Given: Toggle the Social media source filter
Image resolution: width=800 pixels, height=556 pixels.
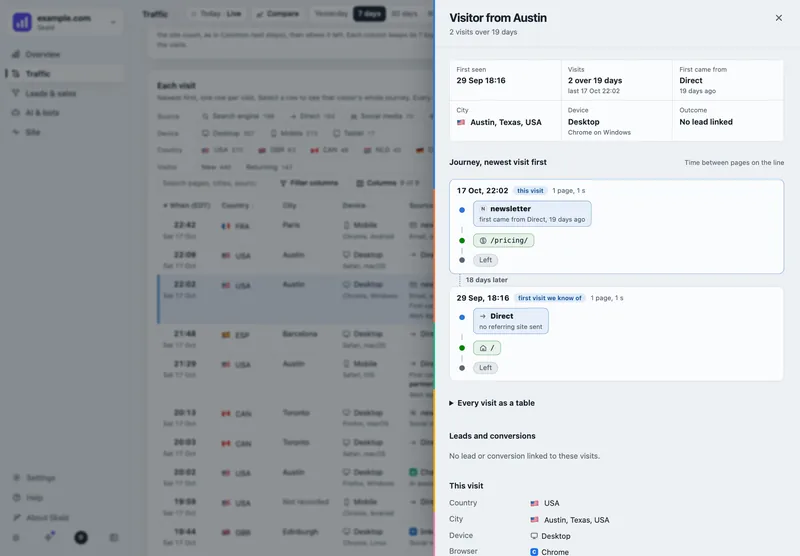Looking at the screenshot, I should (x=382, y=116).
